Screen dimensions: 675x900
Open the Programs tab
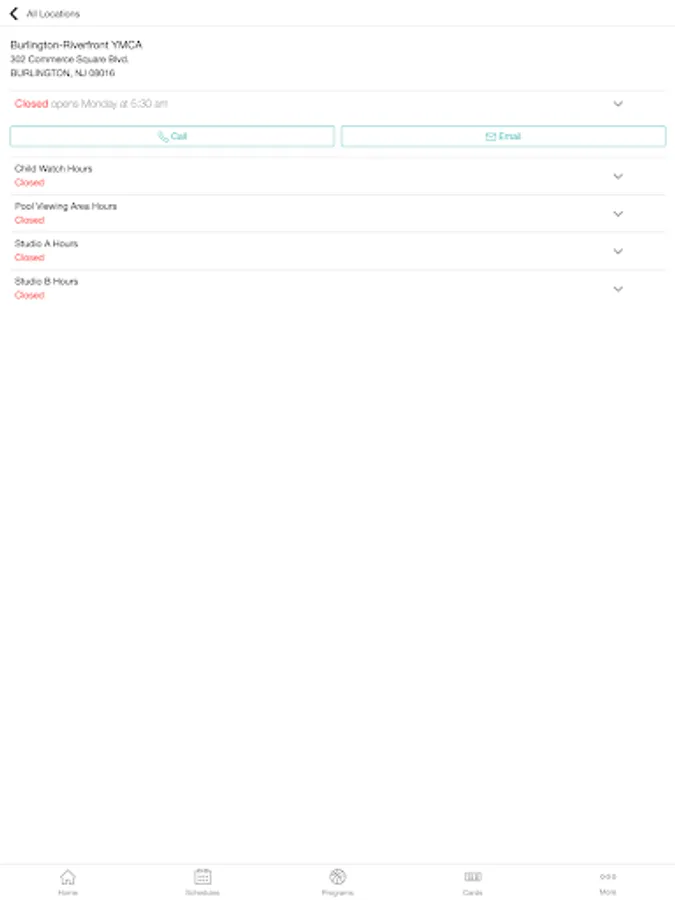(338, 882)
